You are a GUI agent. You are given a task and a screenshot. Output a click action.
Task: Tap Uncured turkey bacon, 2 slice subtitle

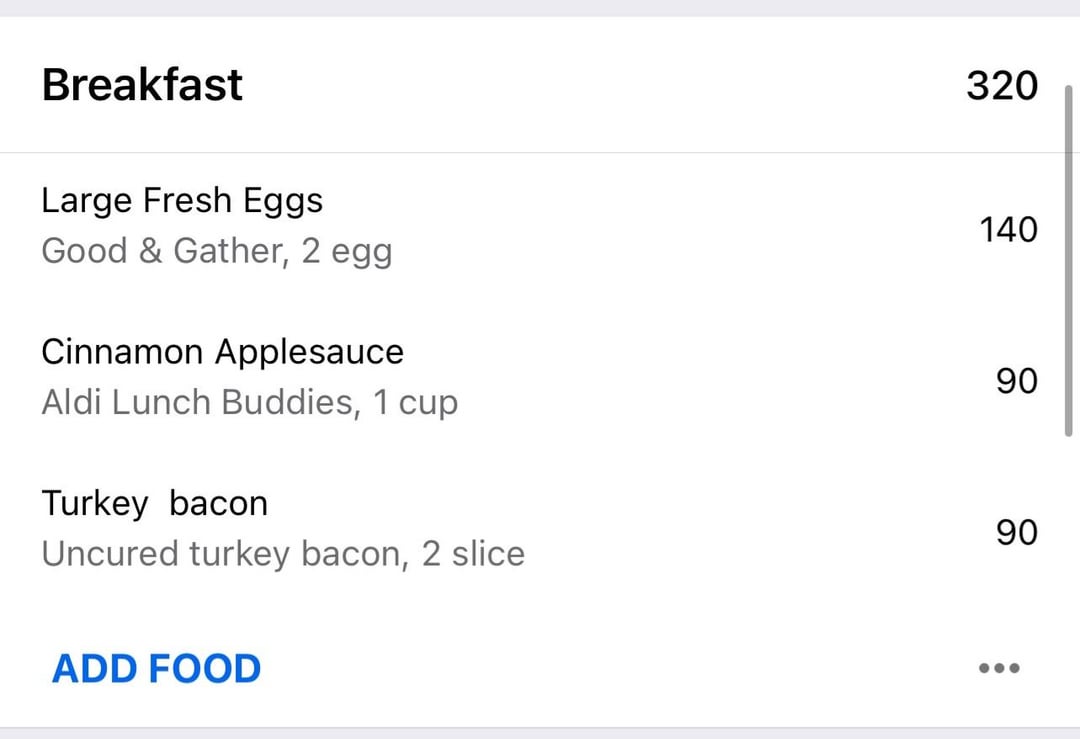pos(283,554)
